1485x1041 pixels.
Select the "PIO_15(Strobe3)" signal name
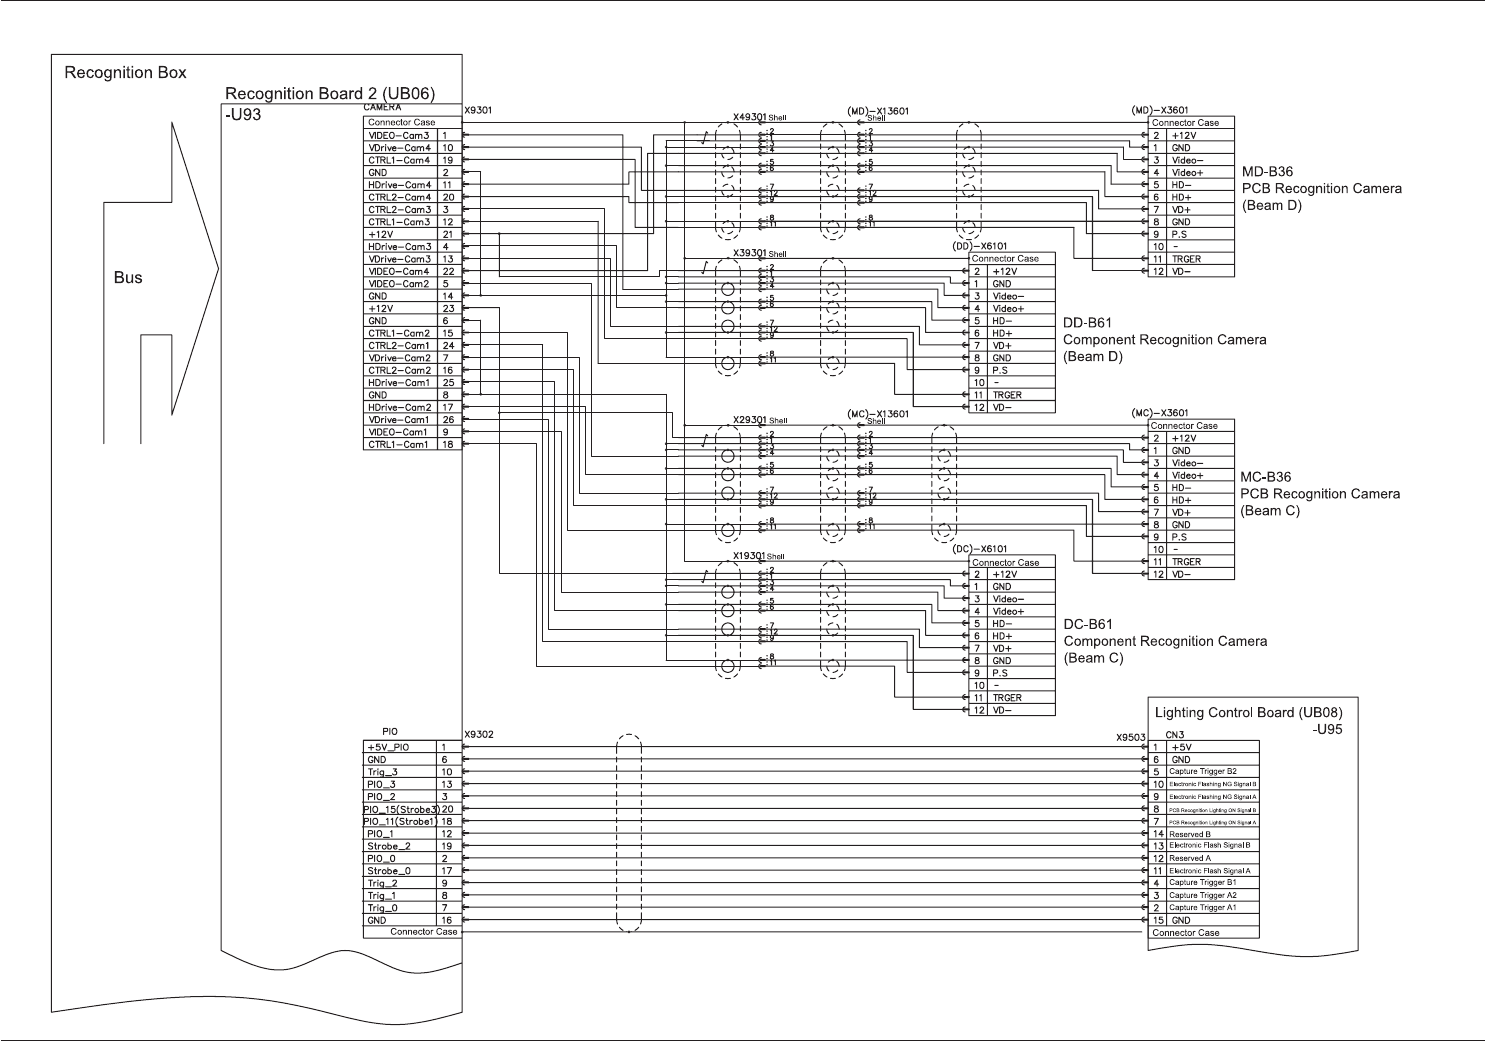click(401, 809)
